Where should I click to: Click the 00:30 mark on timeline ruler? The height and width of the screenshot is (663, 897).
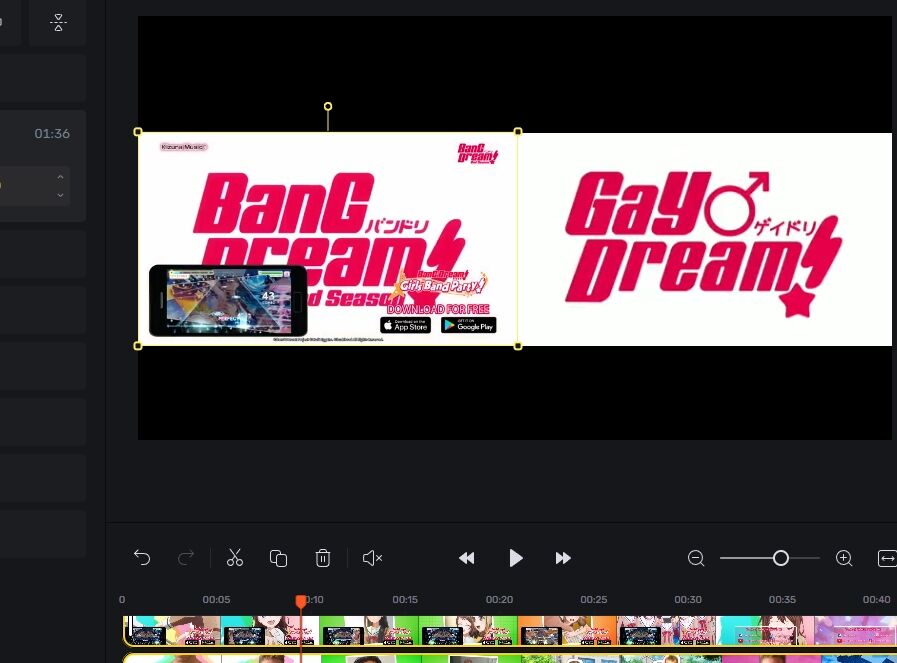tap(688, 600)
